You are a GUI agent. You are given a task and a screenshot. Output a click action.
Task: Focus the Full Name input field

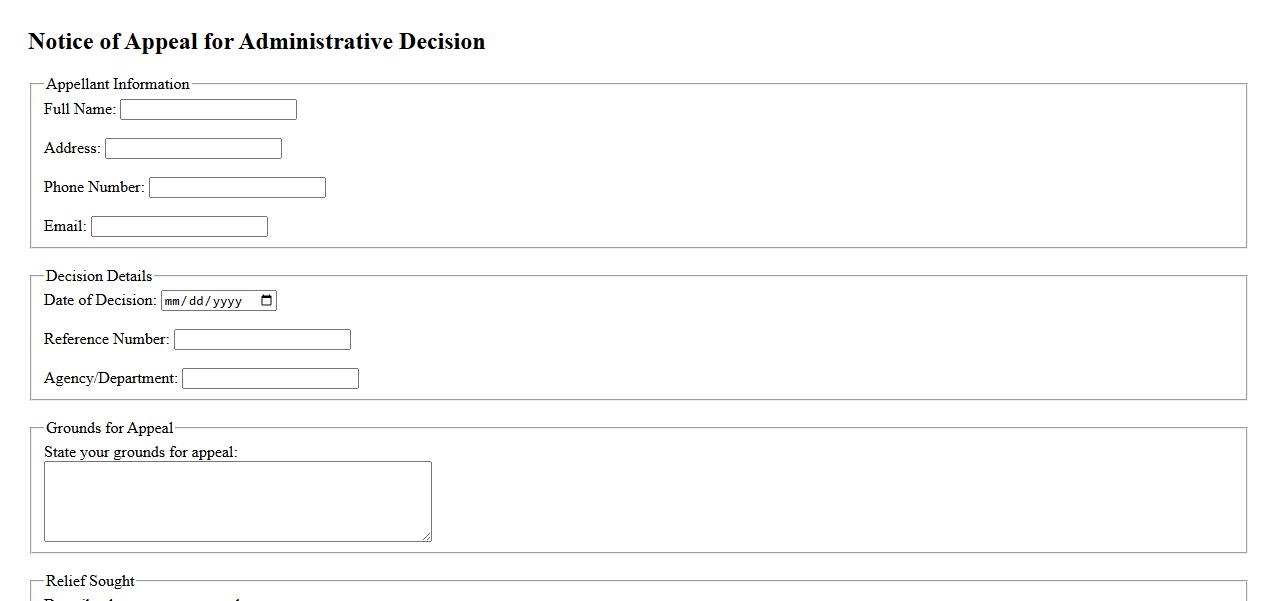coord(208,110)
